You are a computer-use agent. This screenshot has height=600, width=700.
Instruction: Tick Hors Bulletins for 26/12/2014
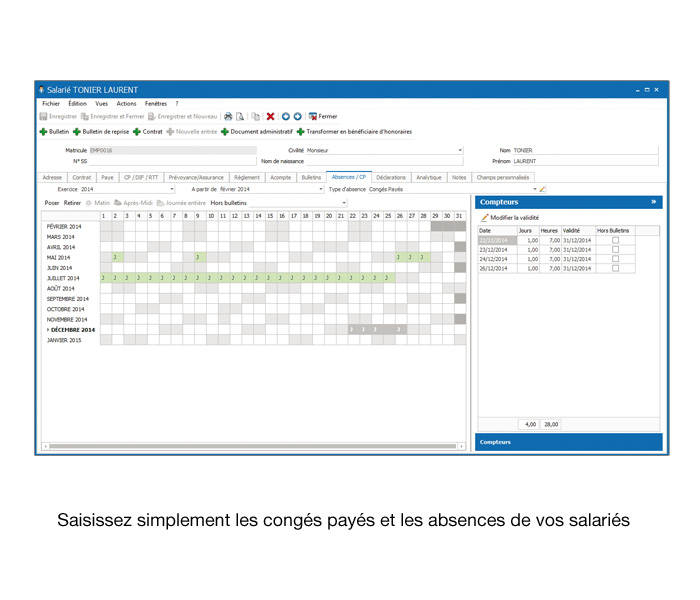click(x=616, y=268)
